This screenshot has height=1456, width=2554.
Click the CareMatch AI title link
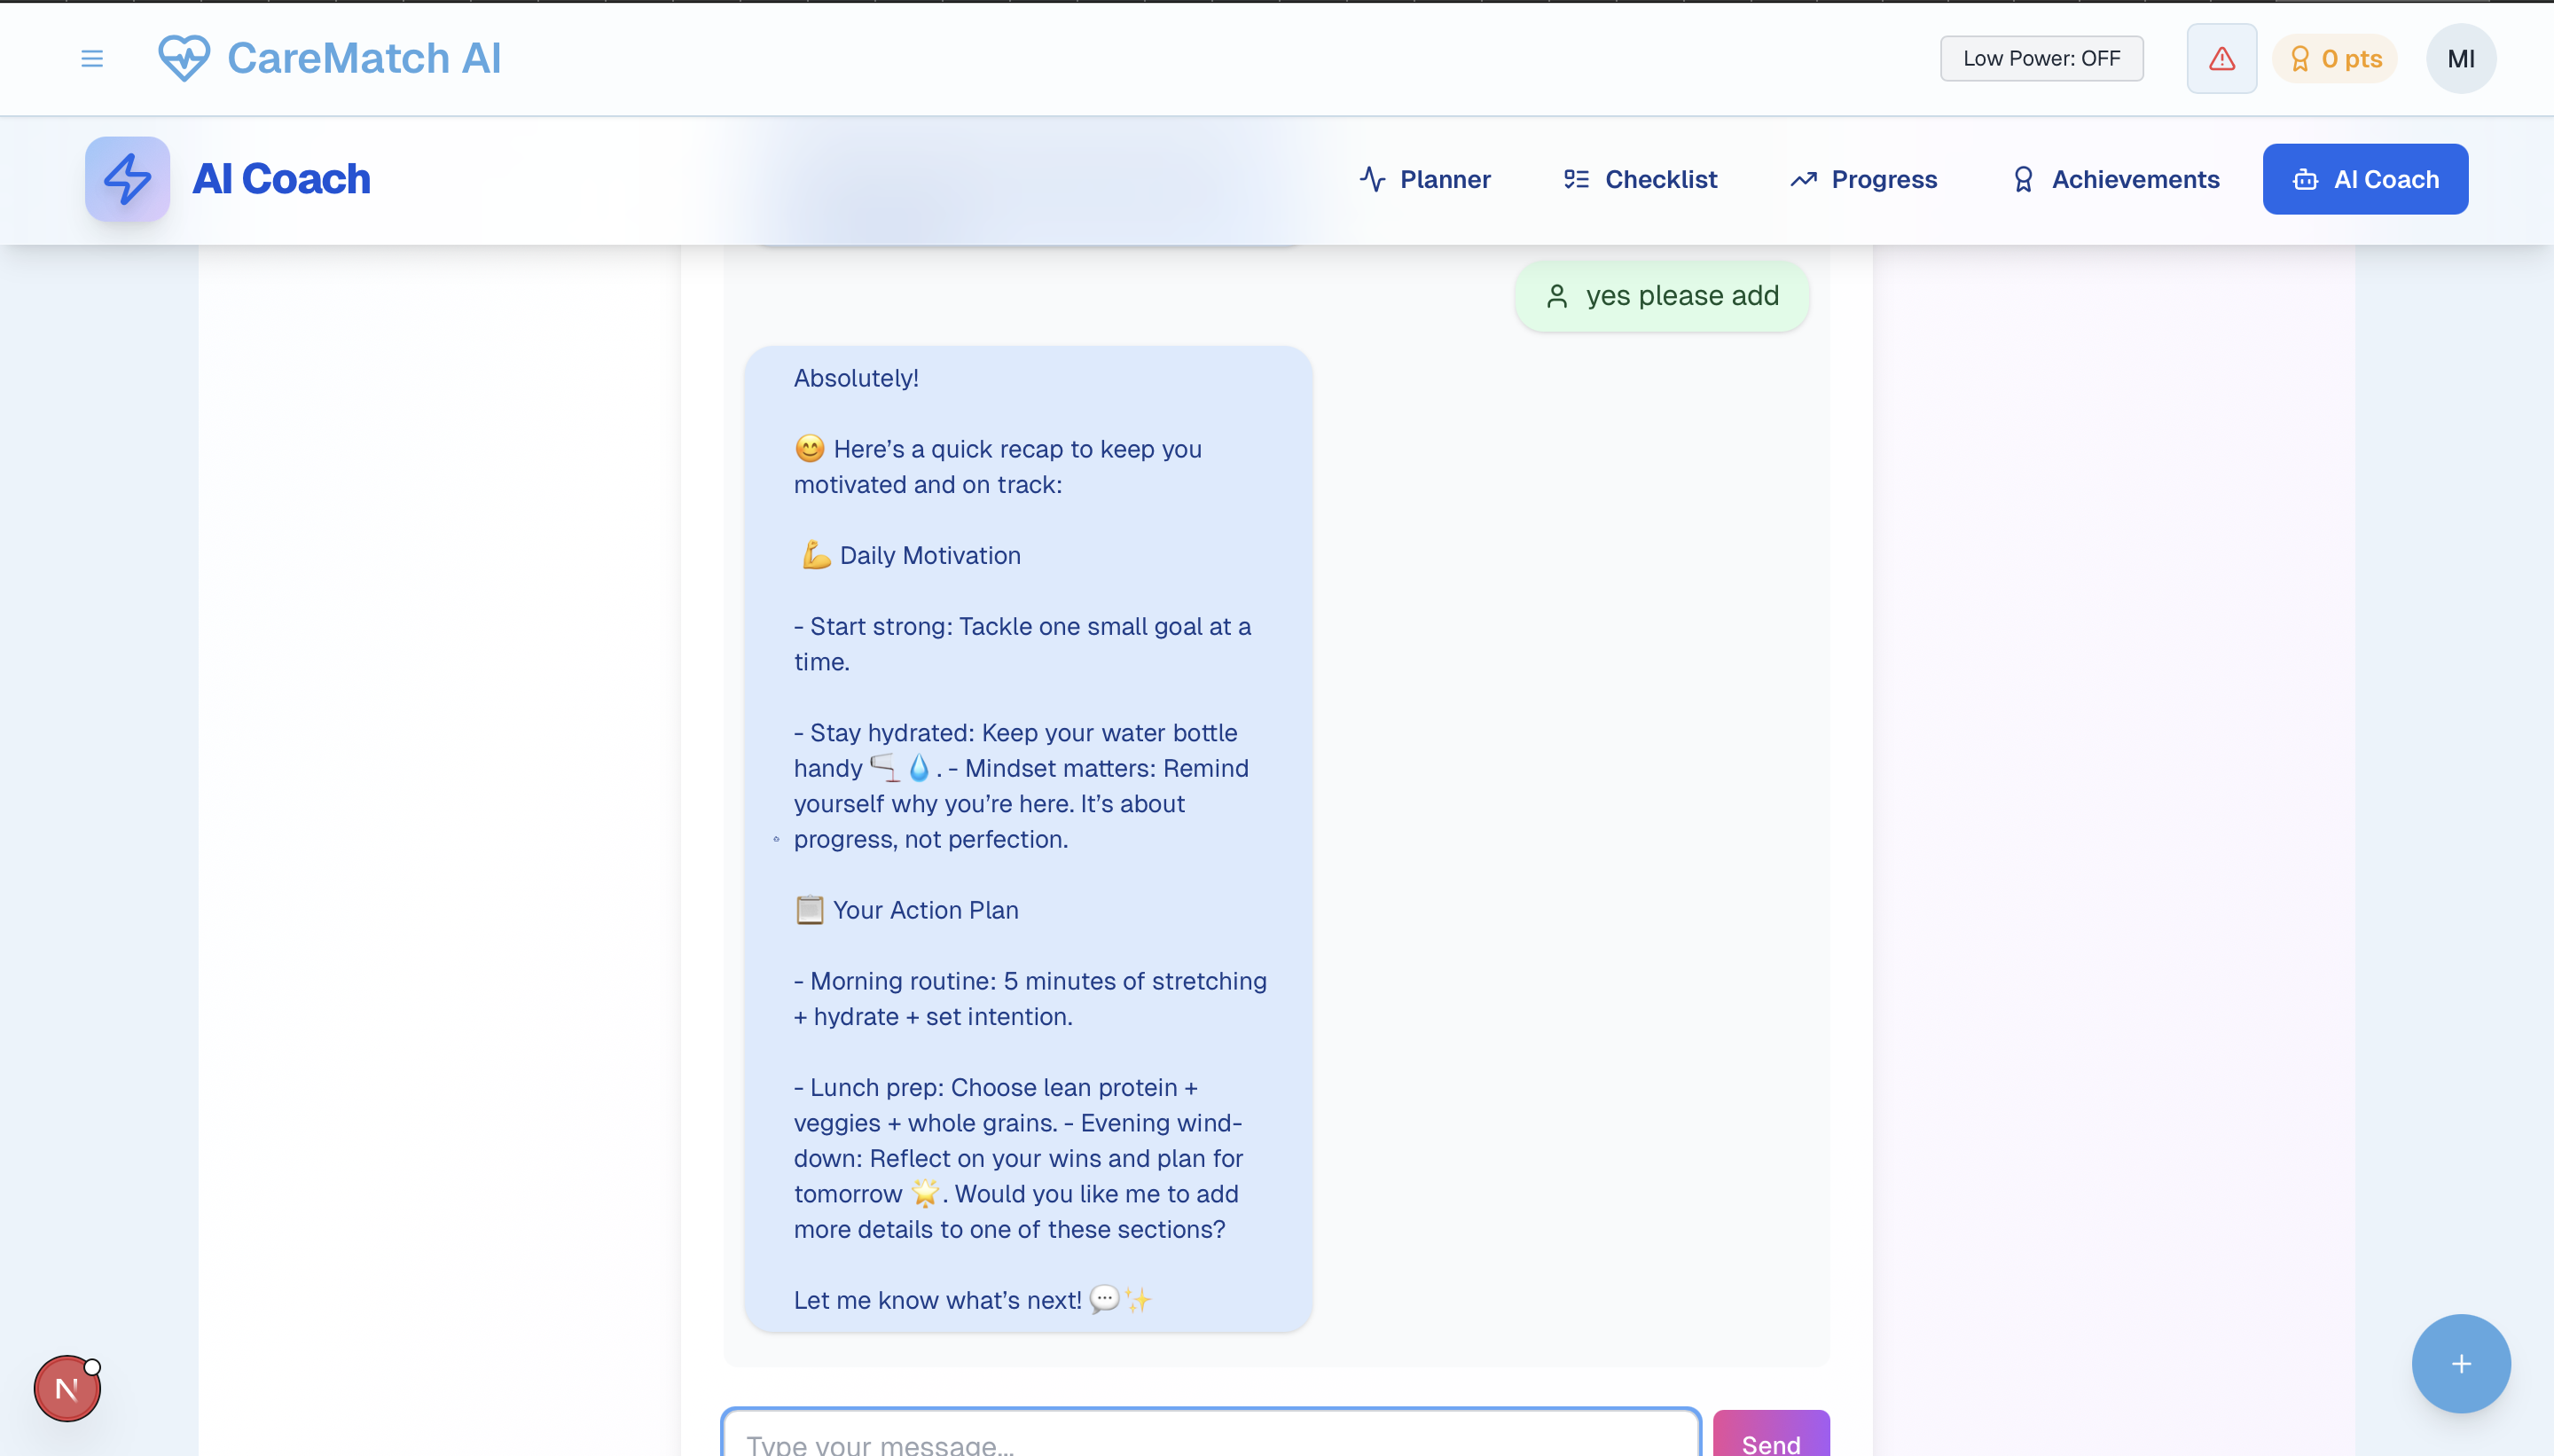point(364,58)
